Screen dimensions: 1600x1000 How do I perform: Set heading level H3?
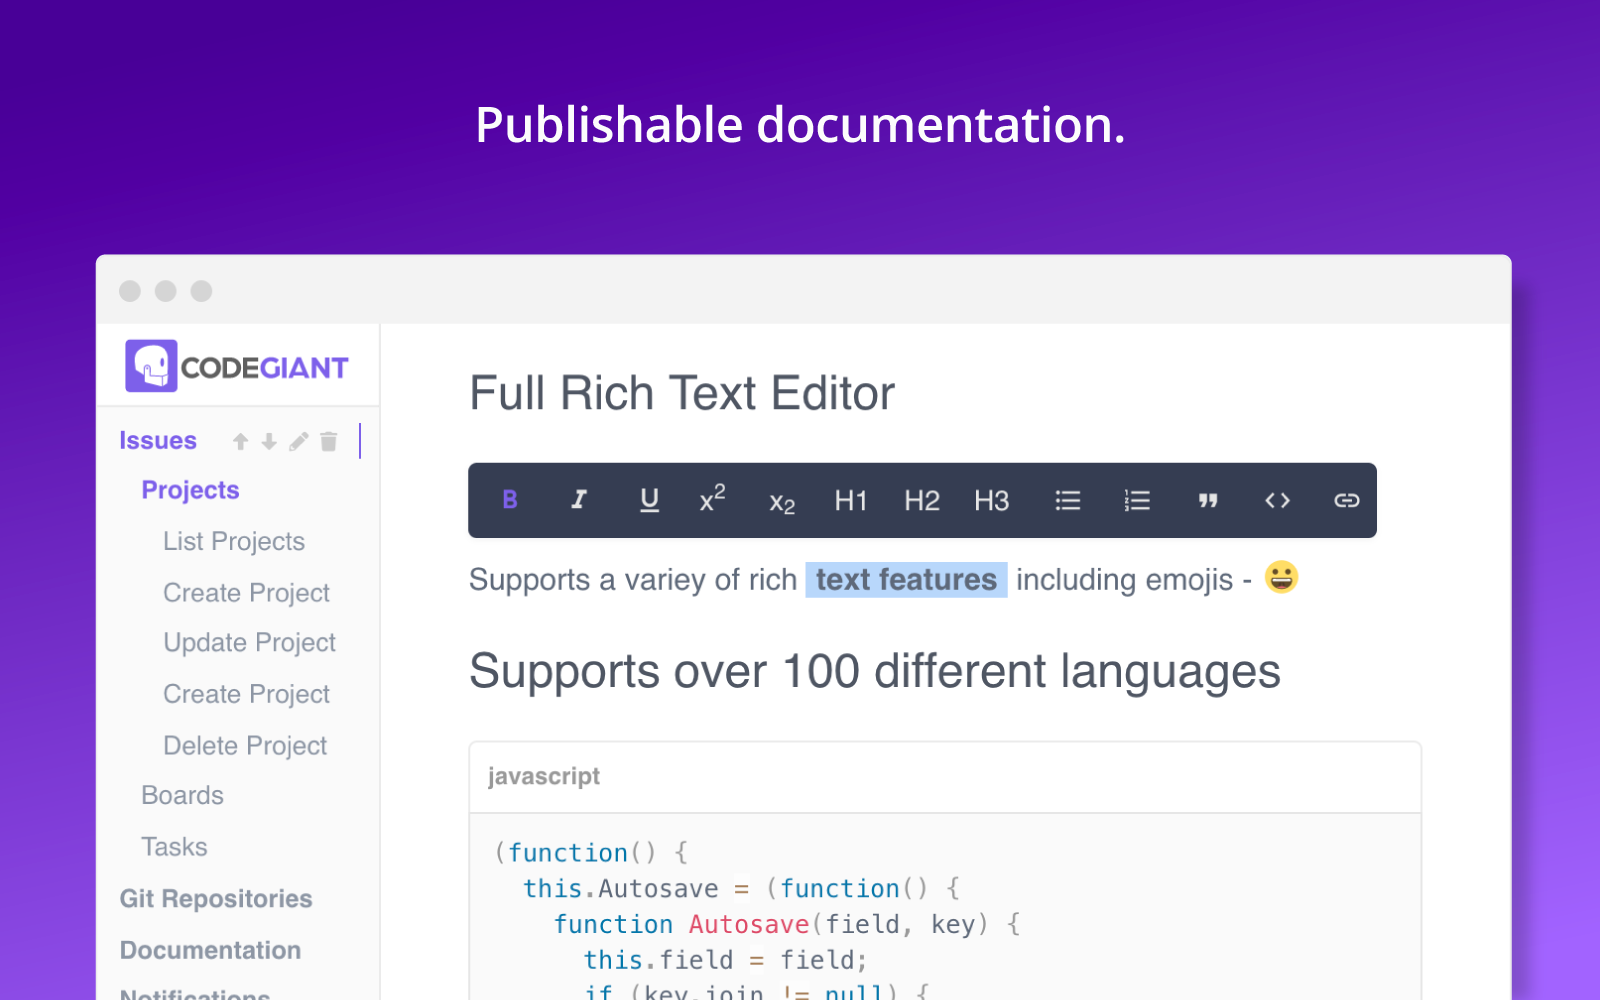point(992,500)
